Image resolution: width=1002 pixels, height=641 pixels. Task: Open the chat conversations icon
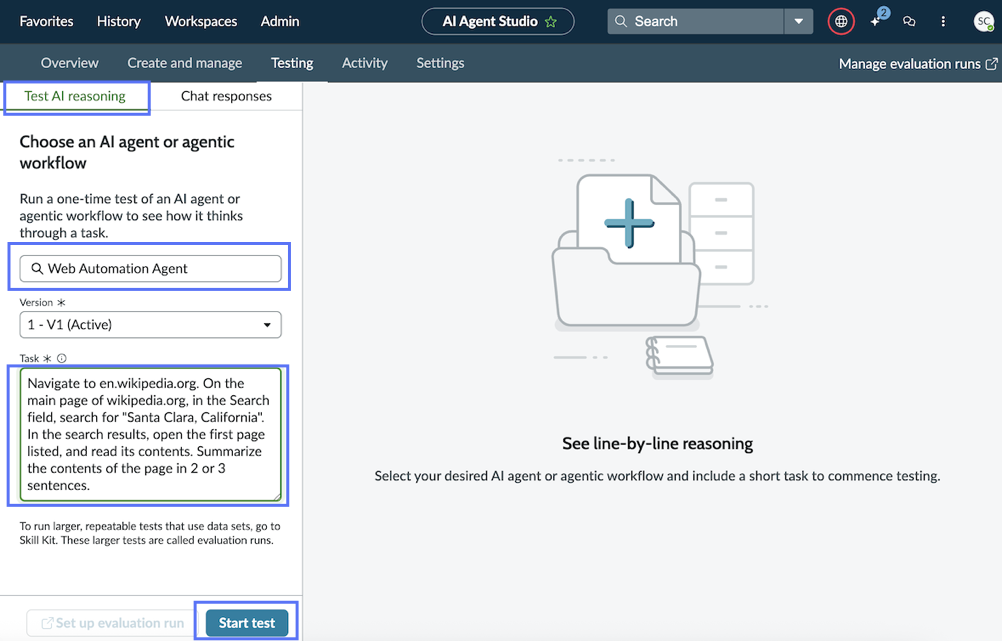coord(909,22)
